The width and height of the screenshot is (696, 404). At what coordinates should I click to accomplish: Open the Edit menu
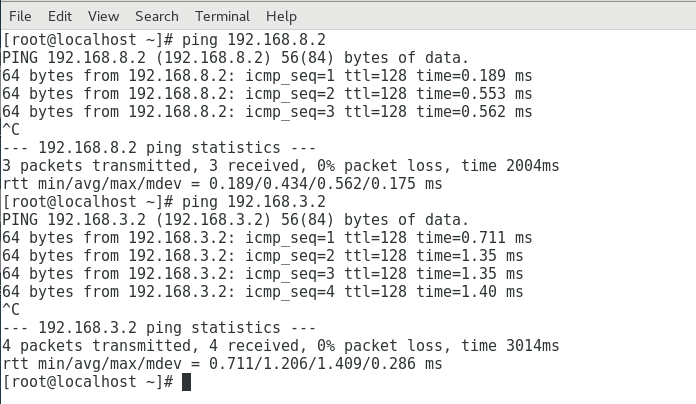60,16
